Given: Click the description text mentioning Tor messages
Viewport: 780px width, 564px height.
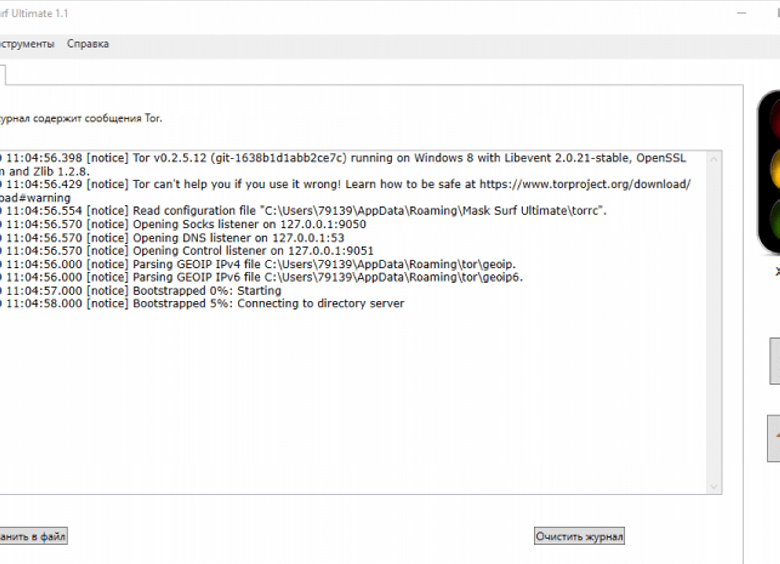Looking at the screenshot, I should [x=81, y=118].
